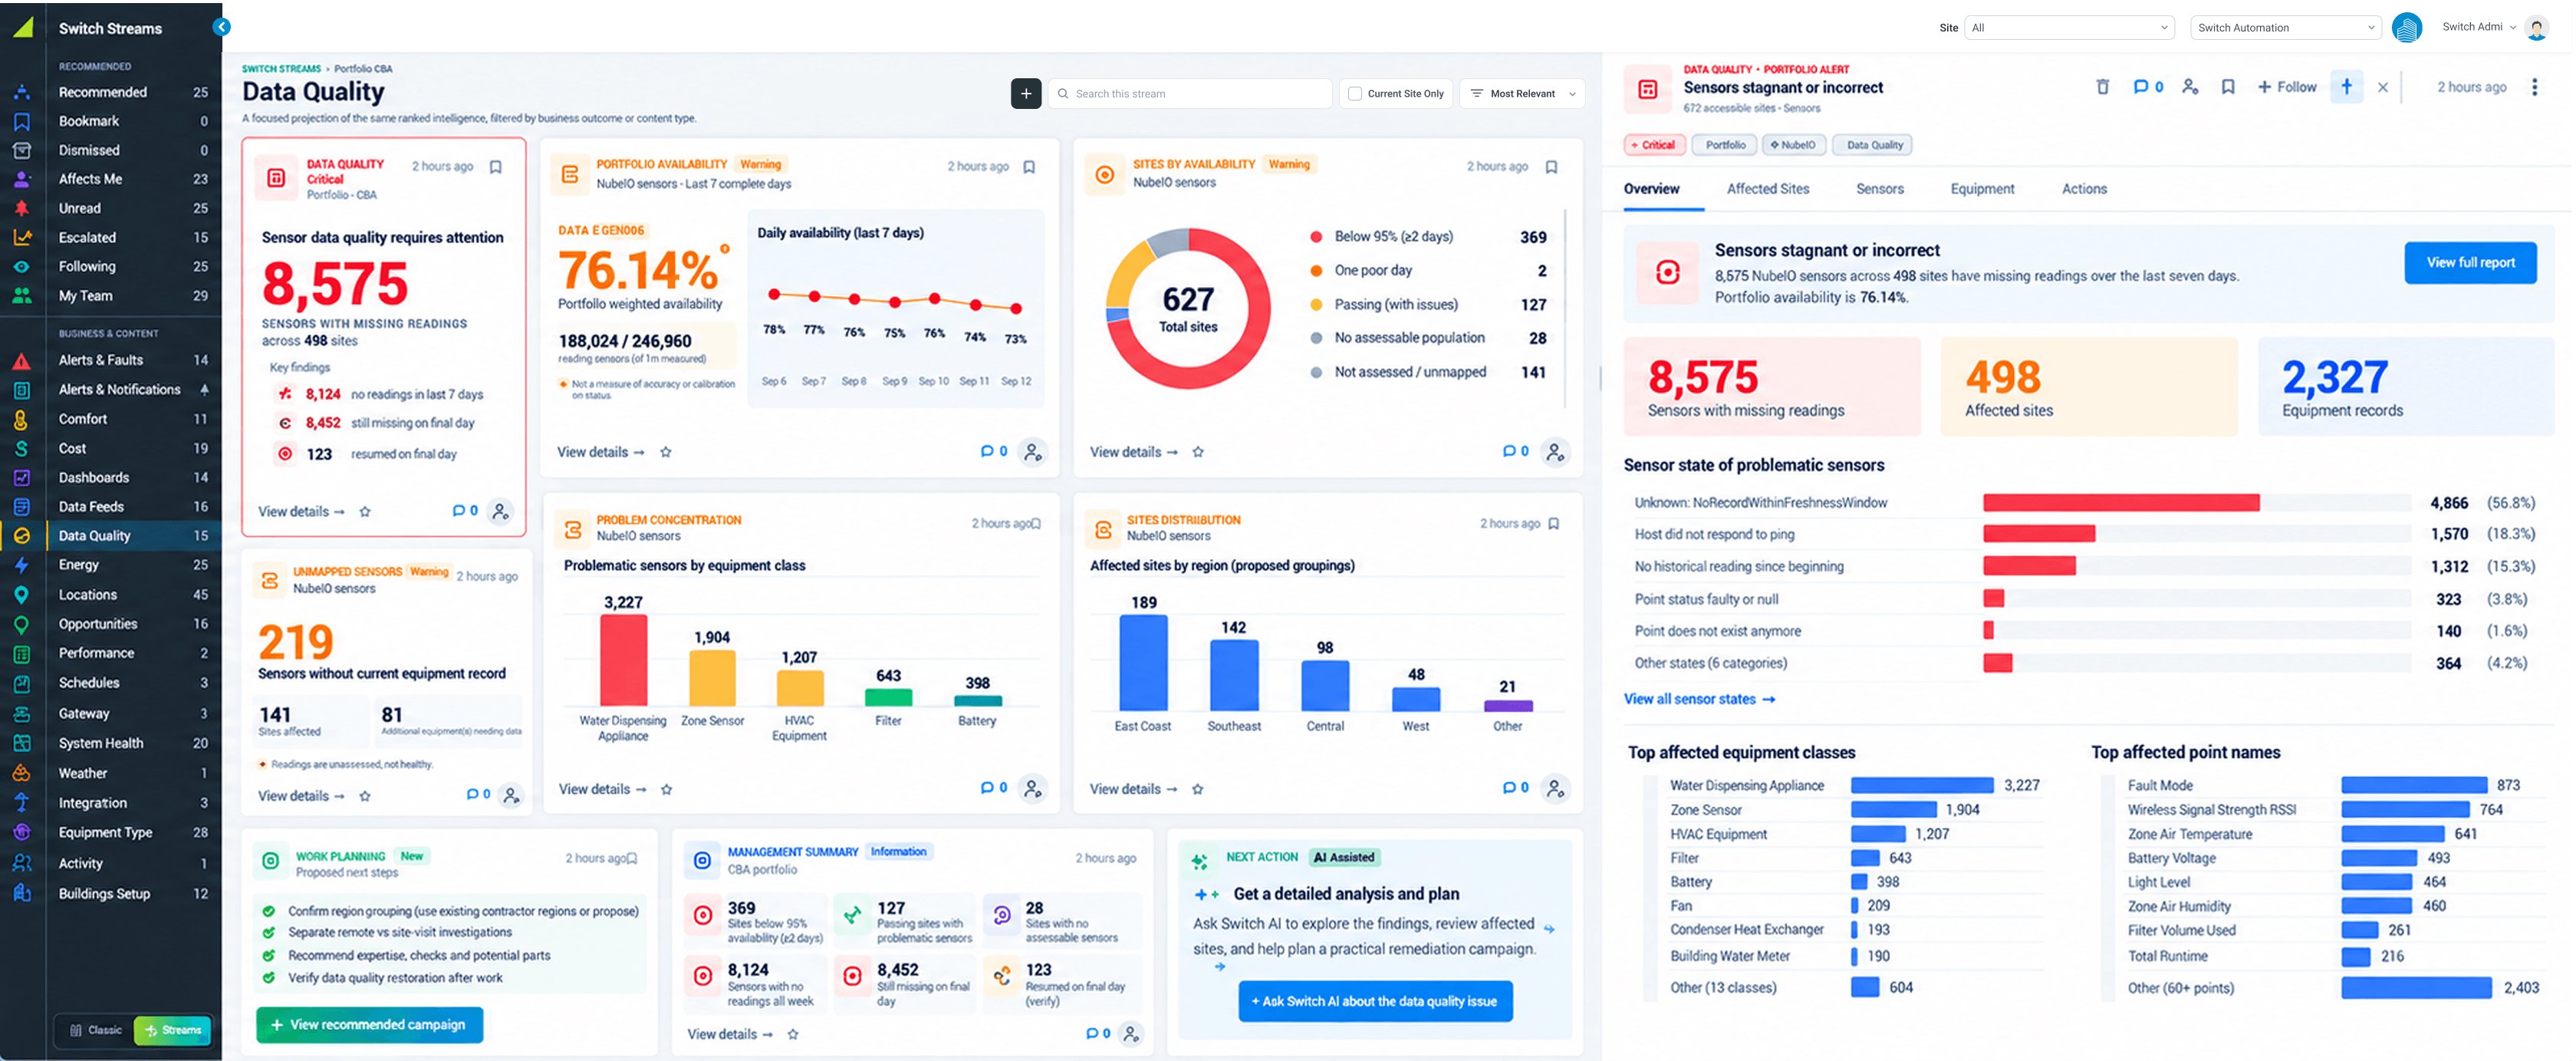Bookmark the Sites Distribution card
The image size is (2576, 1061).
(1553, 523)
